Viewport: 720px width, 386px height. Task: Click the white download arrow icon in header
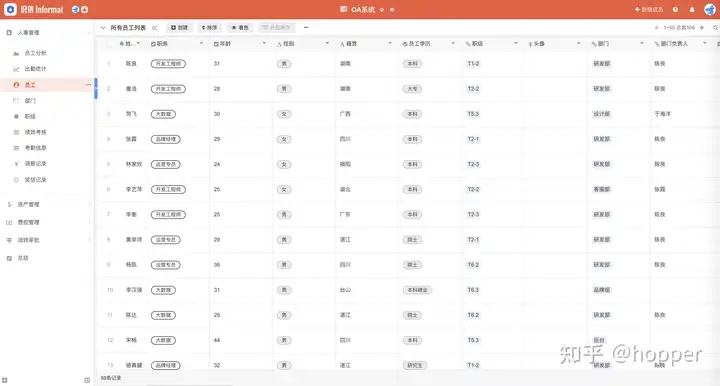click(x=84, y=9)
